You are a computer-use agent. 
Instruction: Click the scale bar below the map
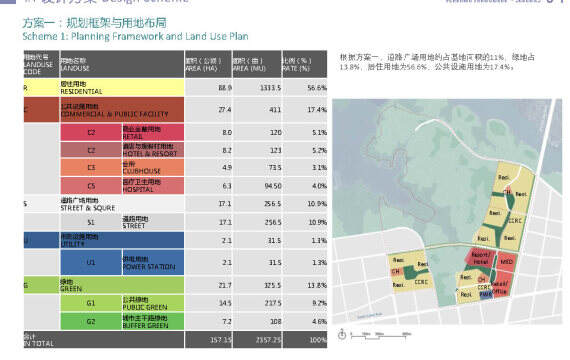[381, 335]
